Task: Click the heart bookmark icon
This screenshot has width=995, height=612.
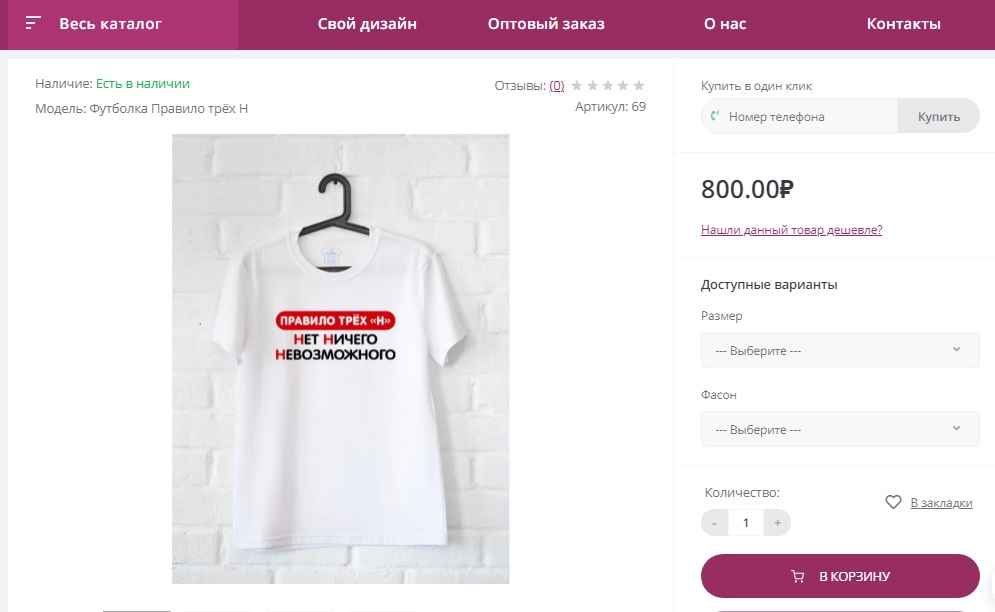Action: [x=894, y=502]
